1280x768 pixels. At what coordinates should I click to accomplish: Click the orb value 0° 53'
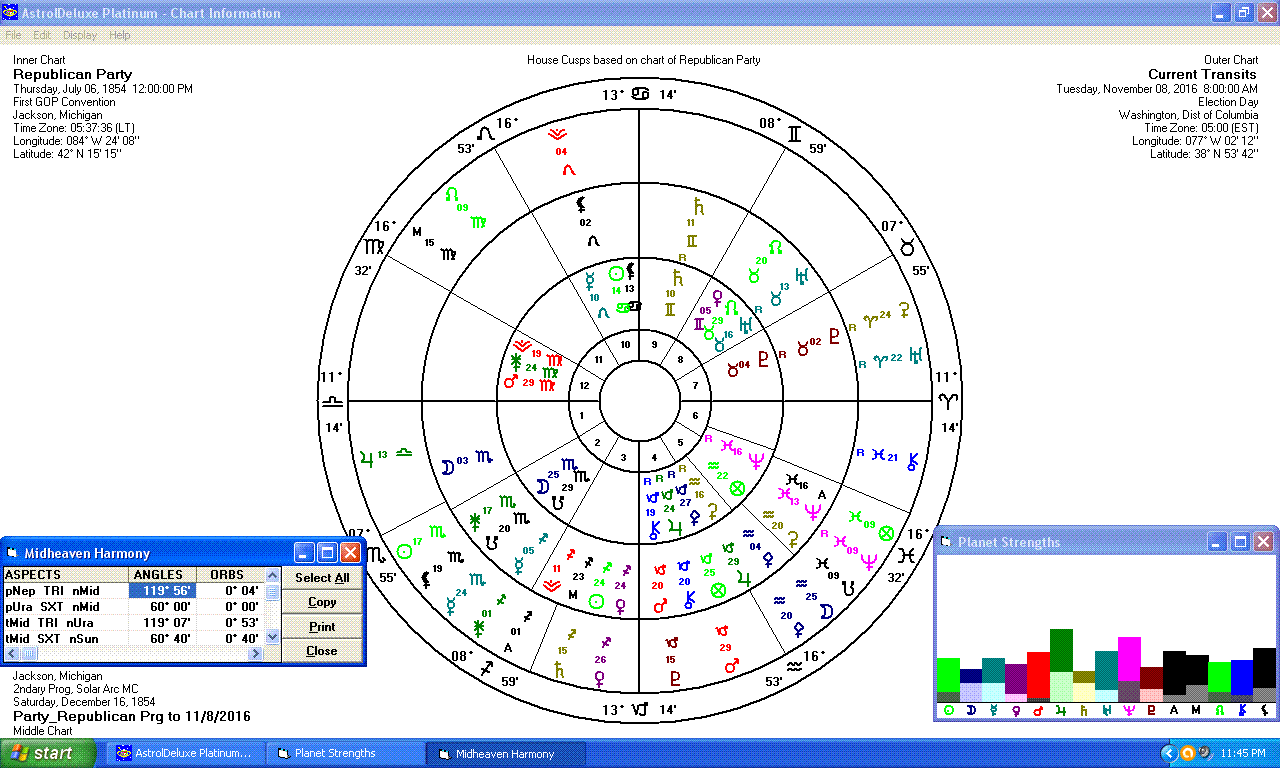click(240, 623)
